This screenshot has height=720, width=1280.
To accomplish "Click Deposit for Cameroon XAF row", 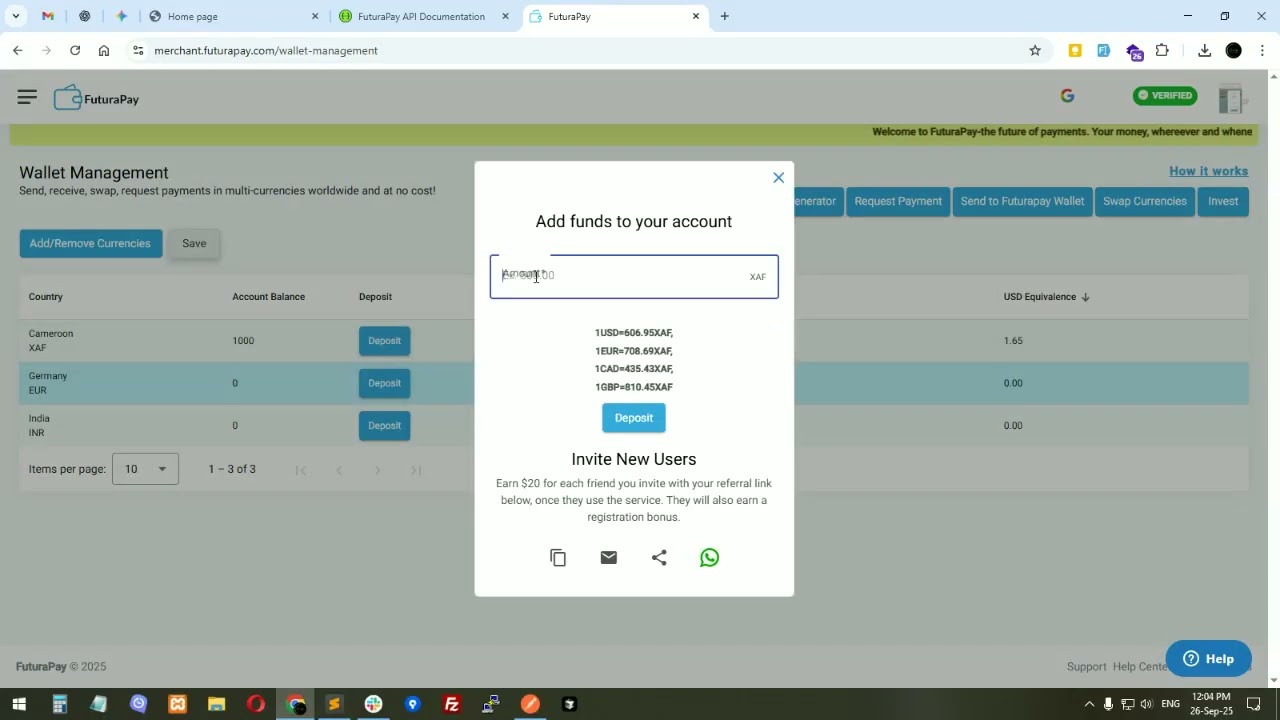I will [x=384, y=341].
